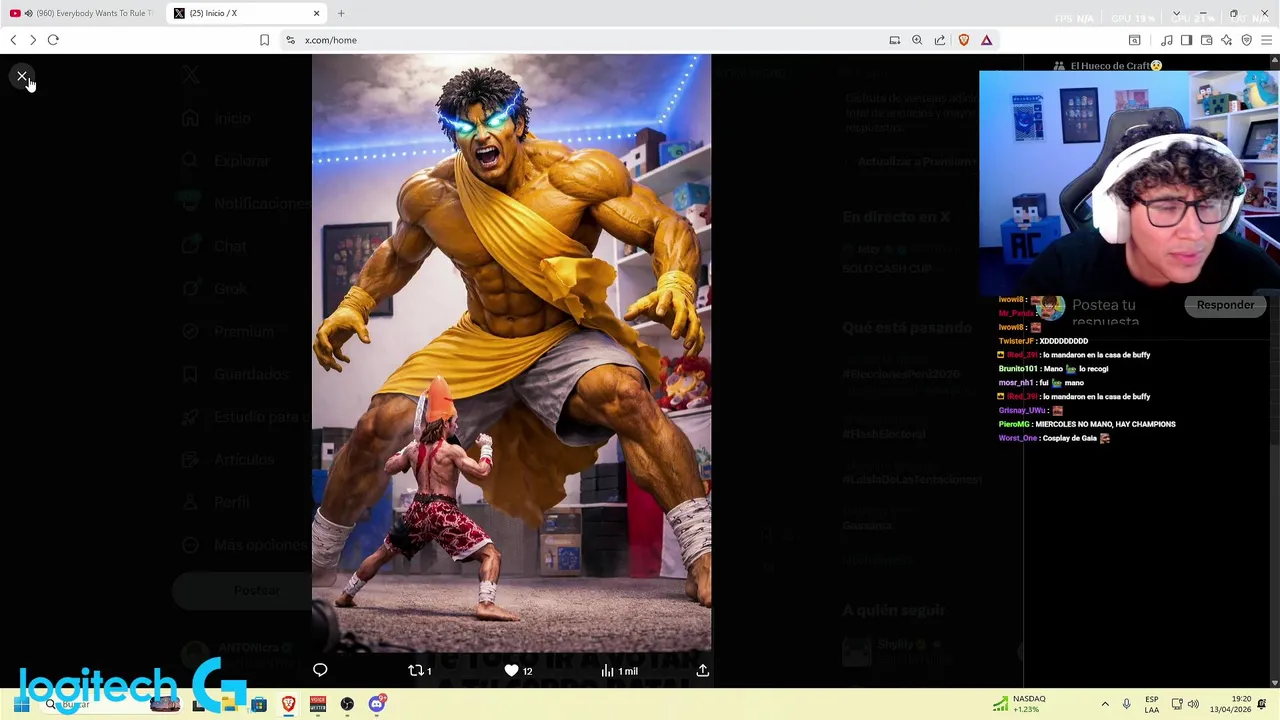Open the install app icon in address bar
The image size is (1280, 720).
(x=895, y=40)
